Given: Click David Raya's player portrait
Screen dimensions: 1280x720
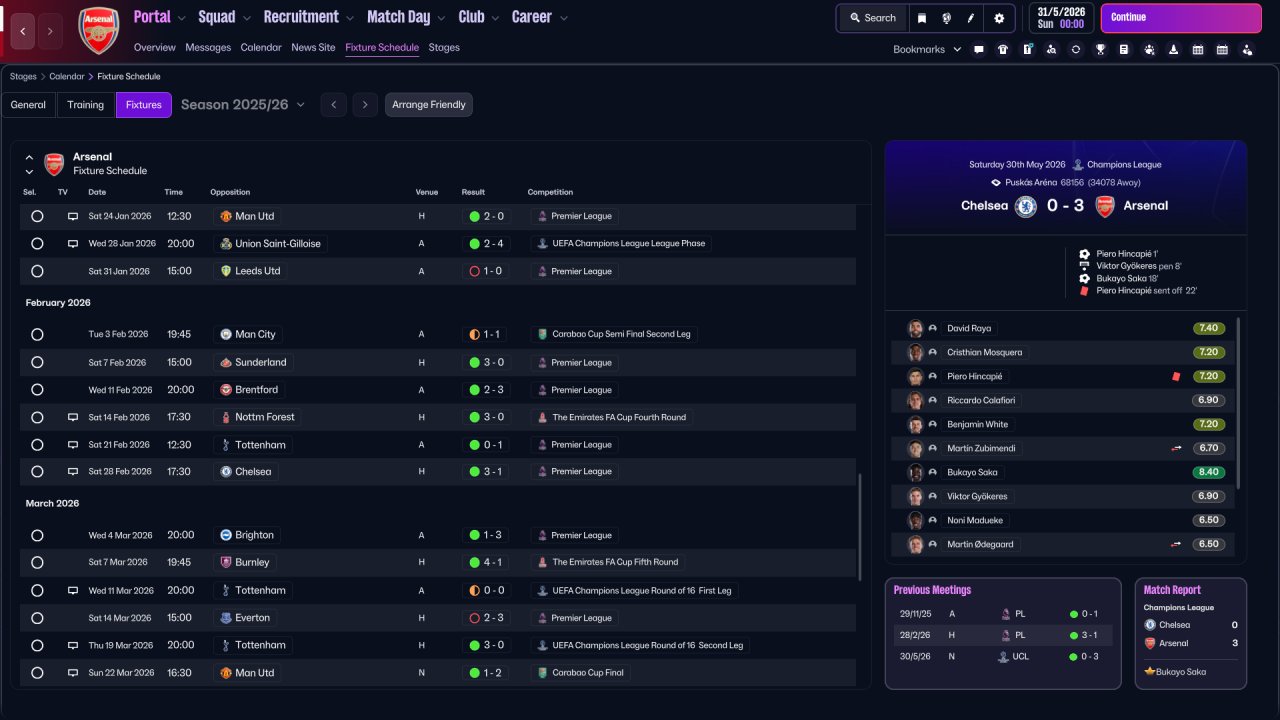Looking at the screenshot, I should tap(915, 328).
